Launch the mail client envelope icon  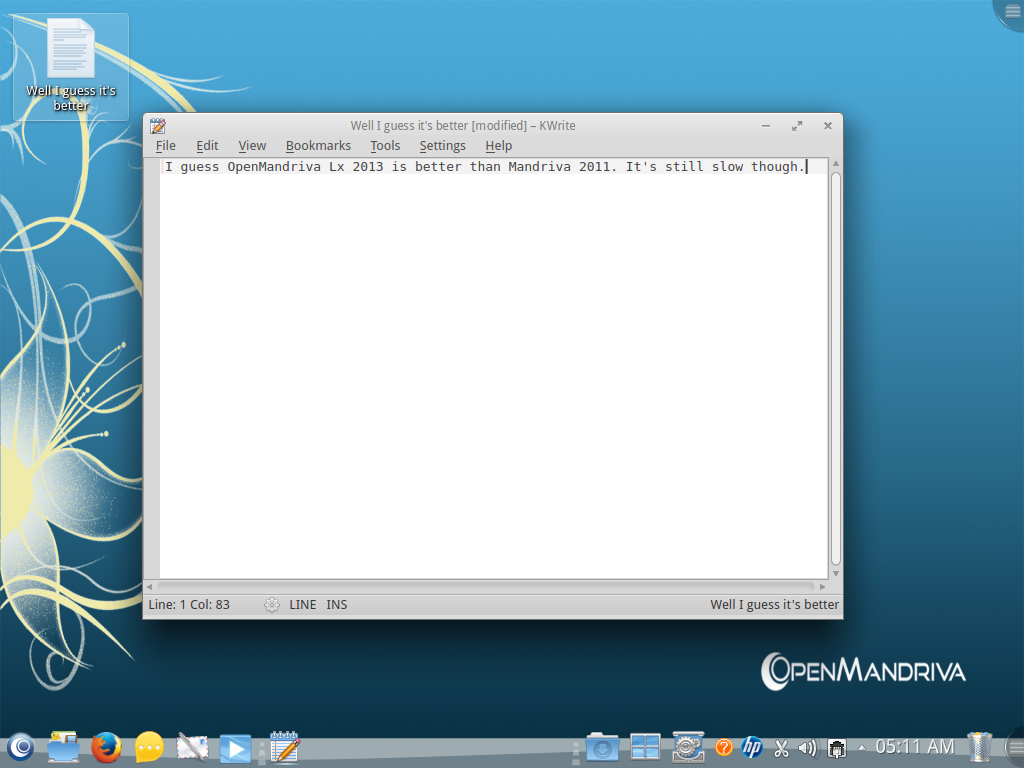[x=192, y=747]
